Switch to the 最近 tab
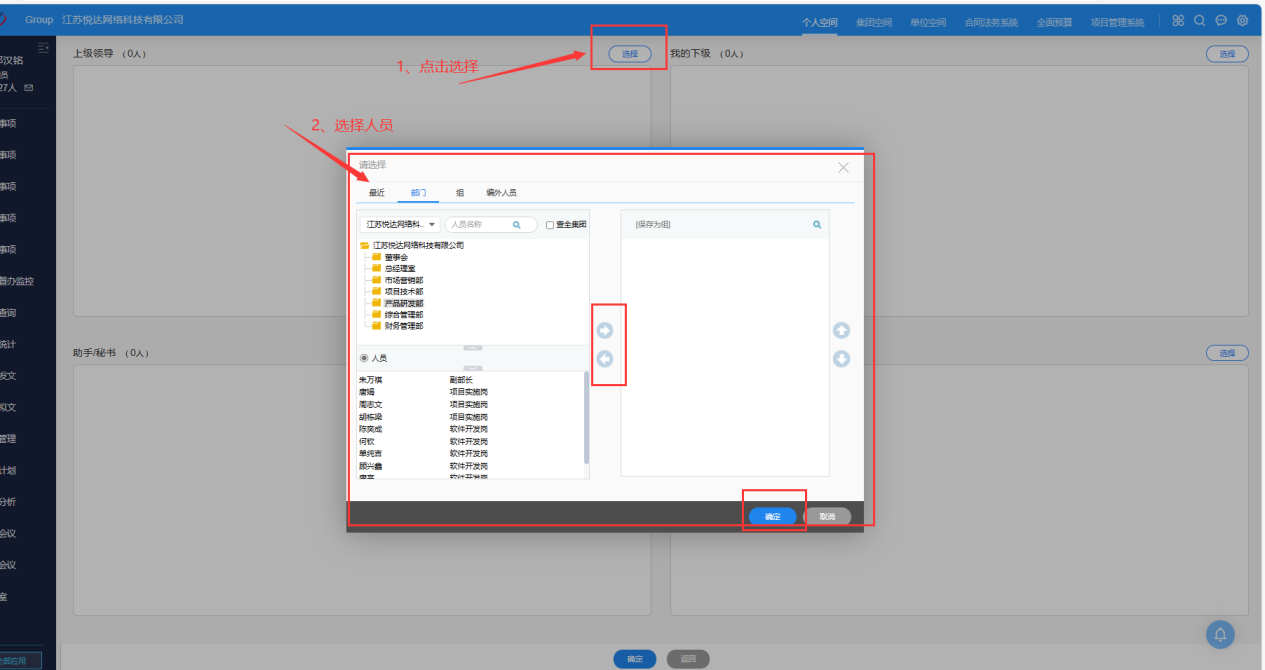Image resolution: width=1265 pixels, height=670 pixels. tap(377, 193)
